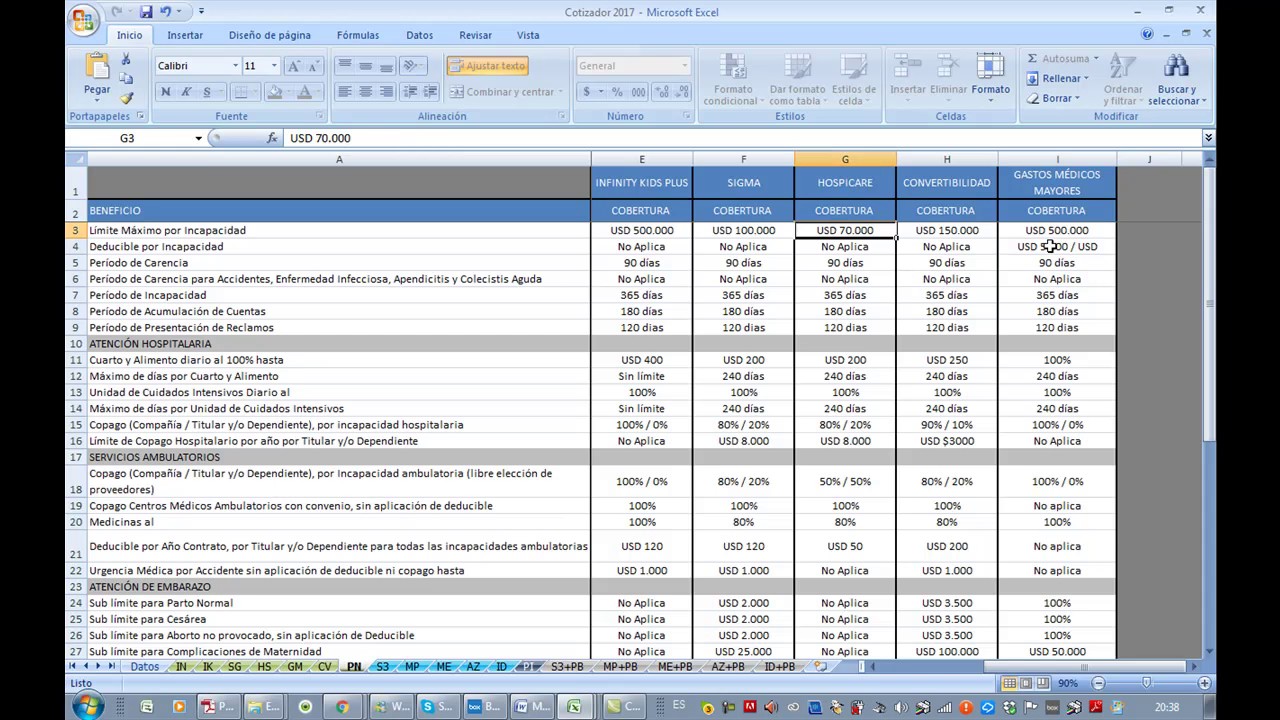Open Buscar y seleccionar binoculars
The width and height of the screenshot is (1280, 720).
tap(1177, 78)
